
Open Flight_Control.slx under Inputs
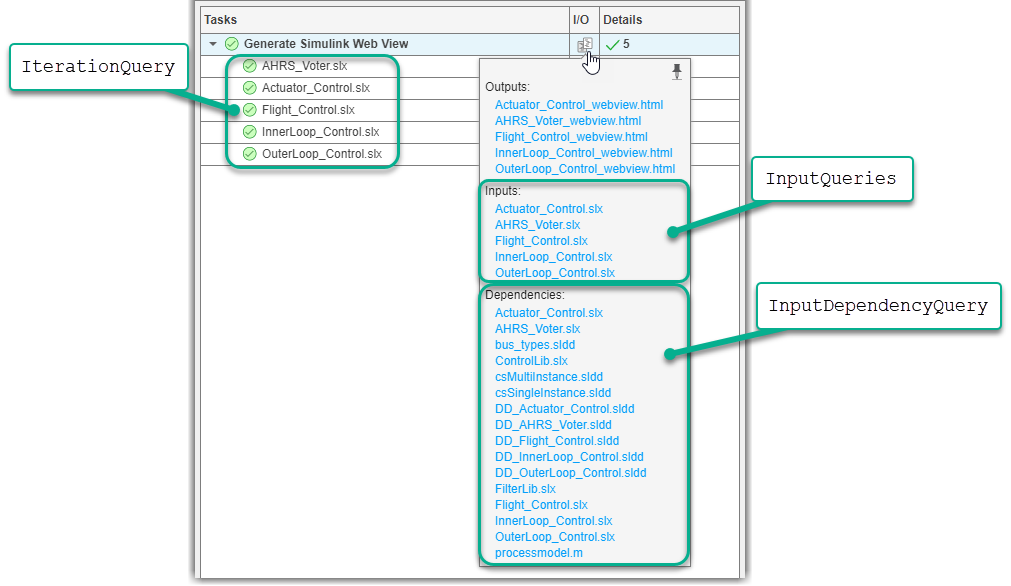click(x=541, y=240)
